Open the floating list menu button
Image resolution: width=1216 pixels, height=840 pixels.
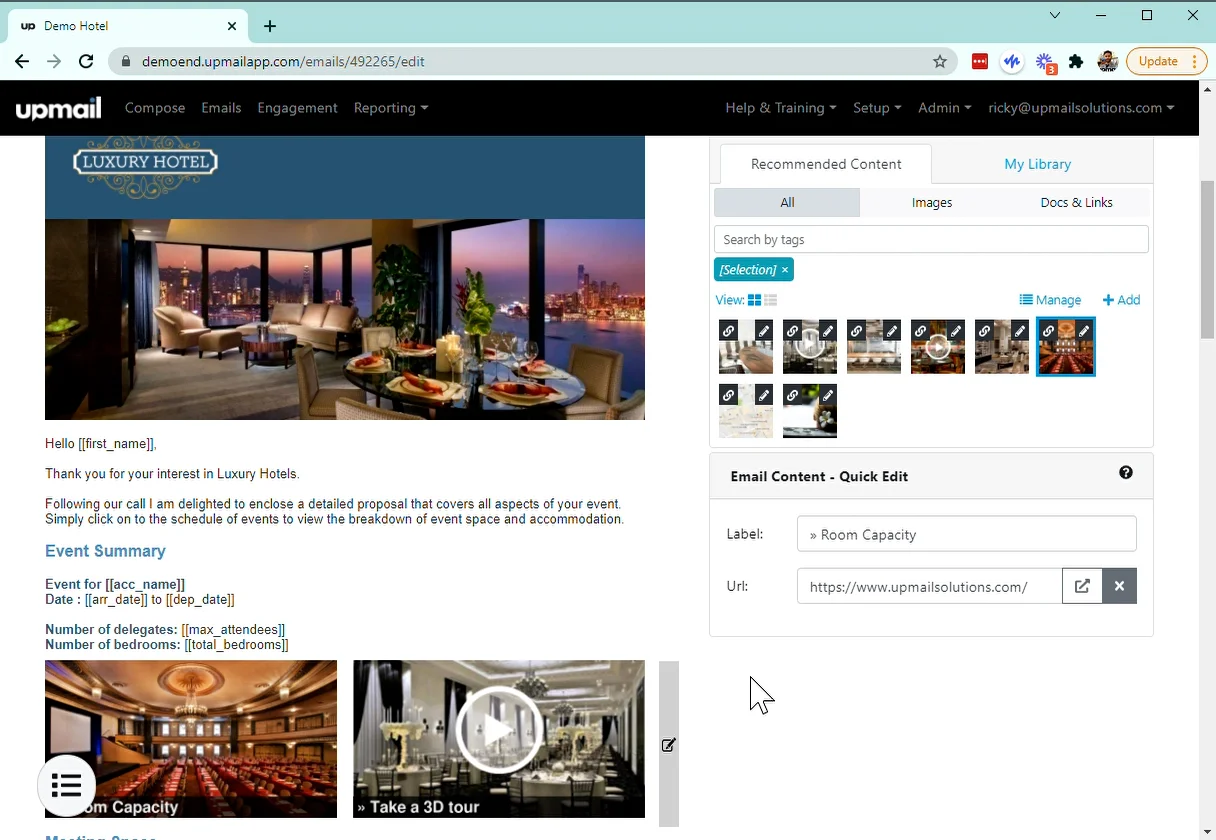66,786
